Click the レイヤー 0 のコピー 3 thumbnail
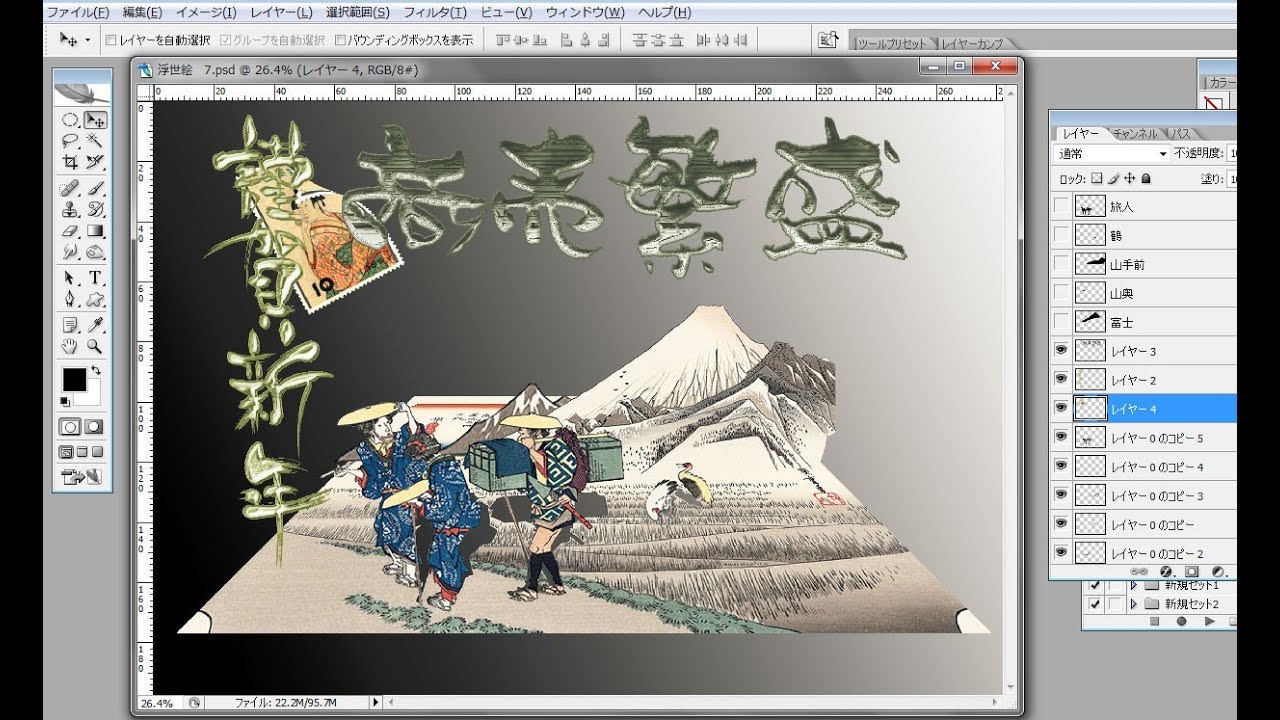The width and height of the screenshot is (1280, 720). pyautogui.click(x=1089, y=496)
